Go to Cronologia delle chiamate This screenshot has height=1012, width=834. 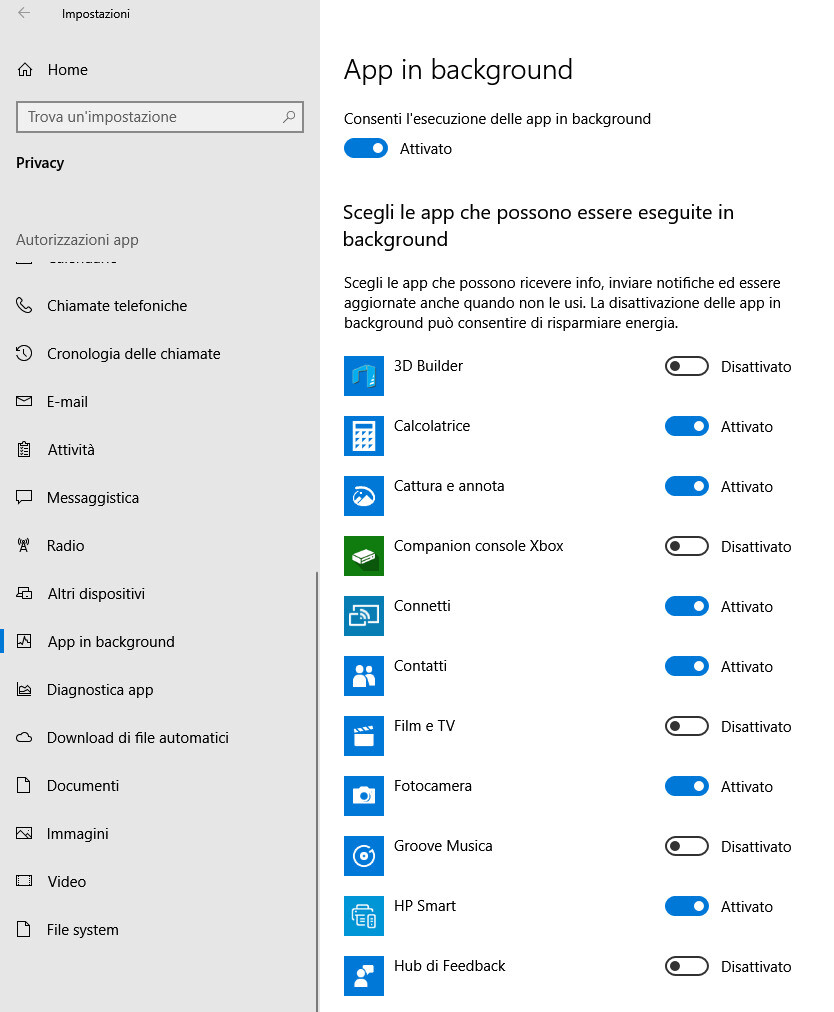point(158,353)
